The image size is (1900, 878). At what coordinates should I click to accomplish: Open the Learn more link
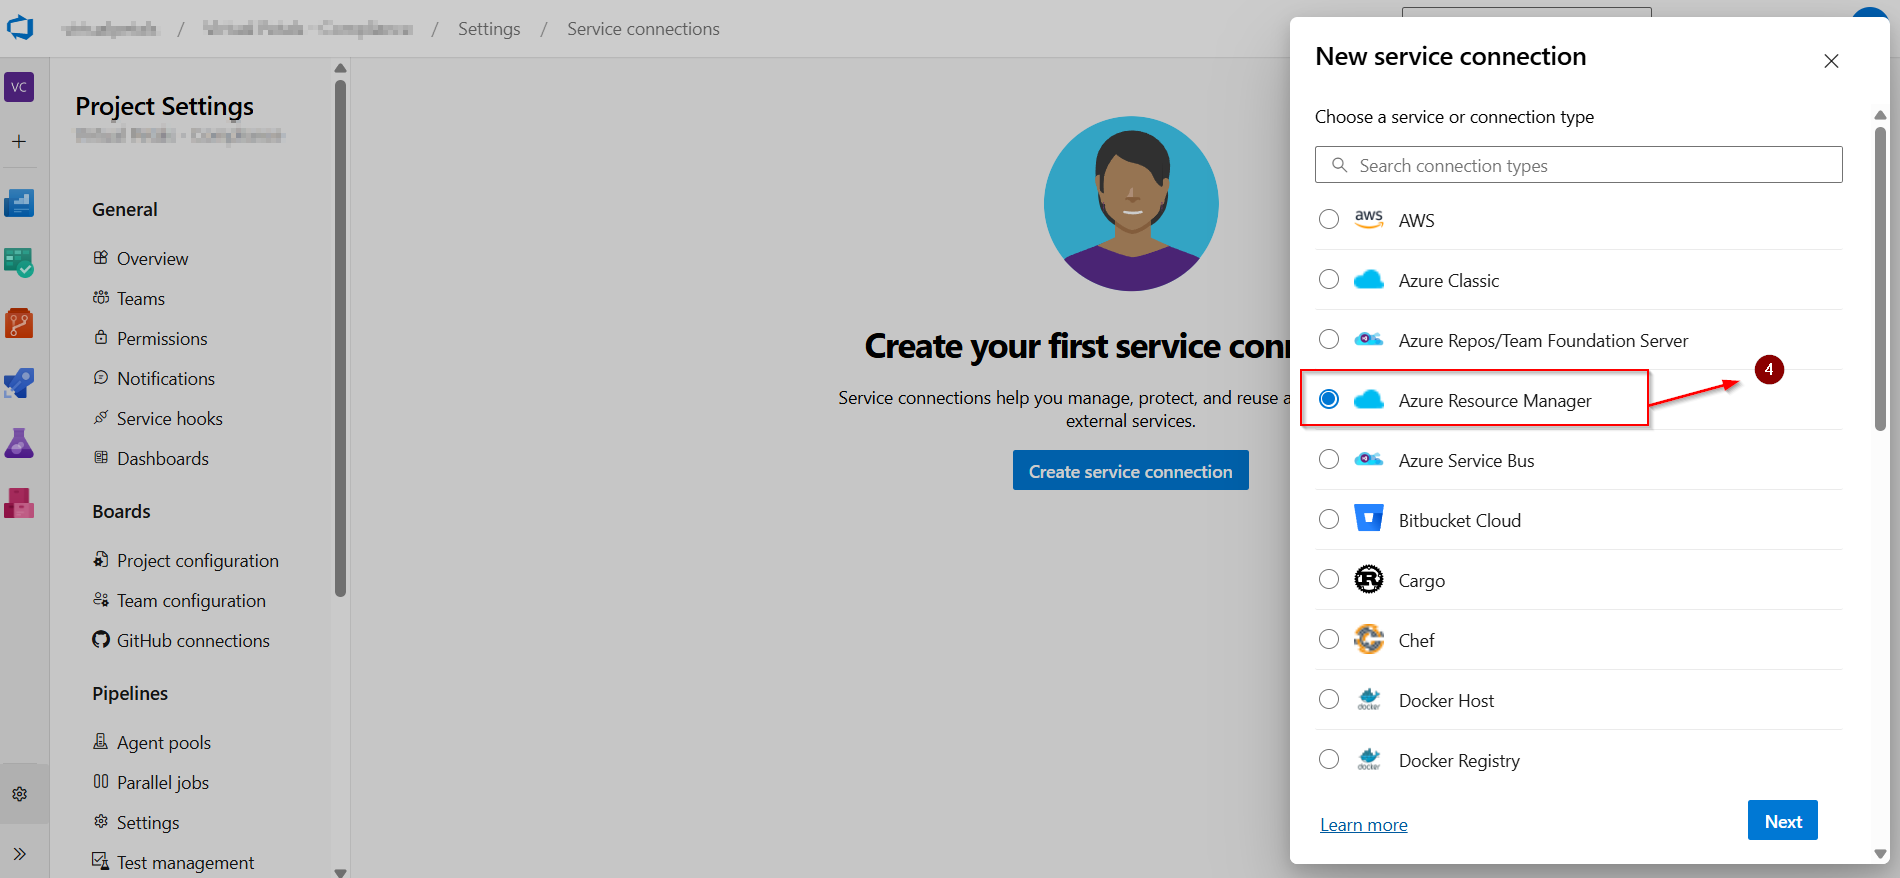click(x=1364, y=825)
